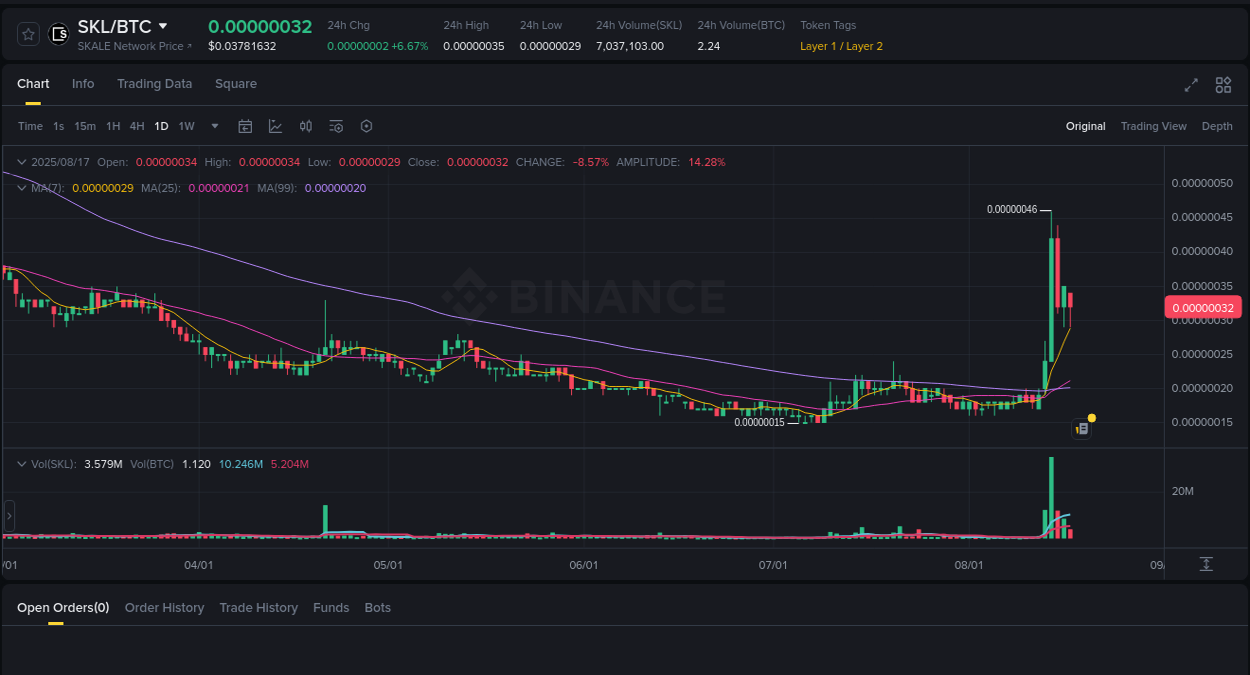
Task: Switch to Trading View chart mode
Action: tap(1153, 126)
